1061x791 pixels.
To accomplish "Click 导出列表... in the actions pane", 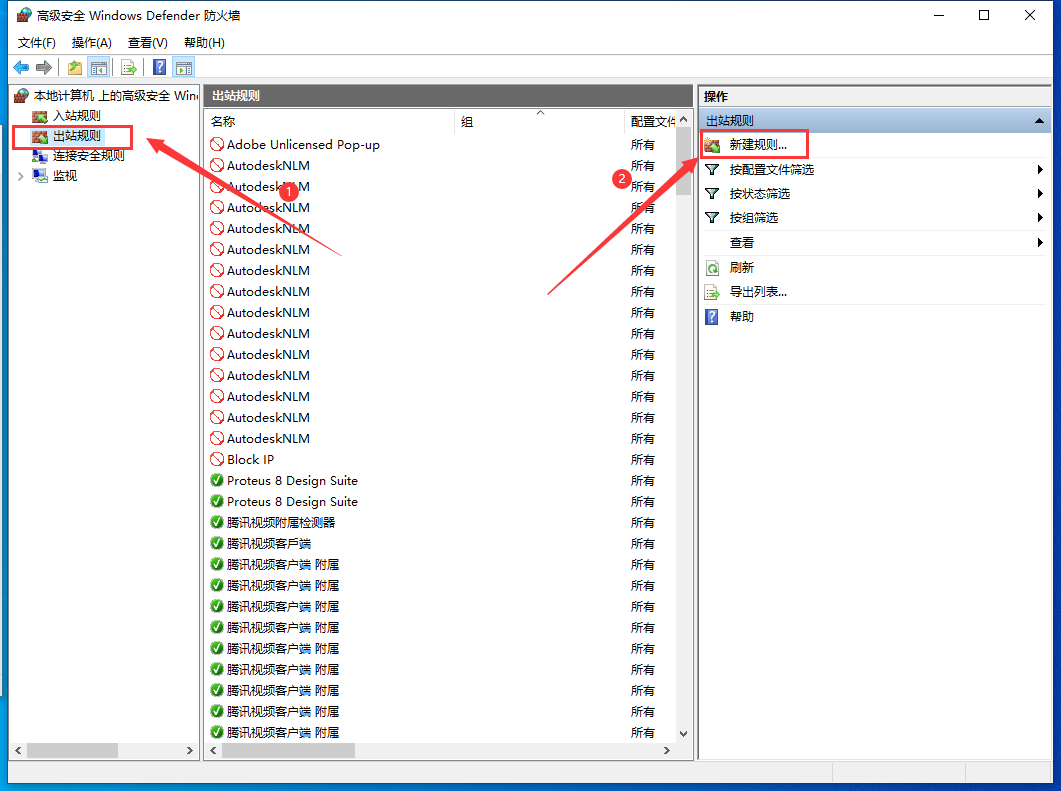I will (x=758, y=292).
